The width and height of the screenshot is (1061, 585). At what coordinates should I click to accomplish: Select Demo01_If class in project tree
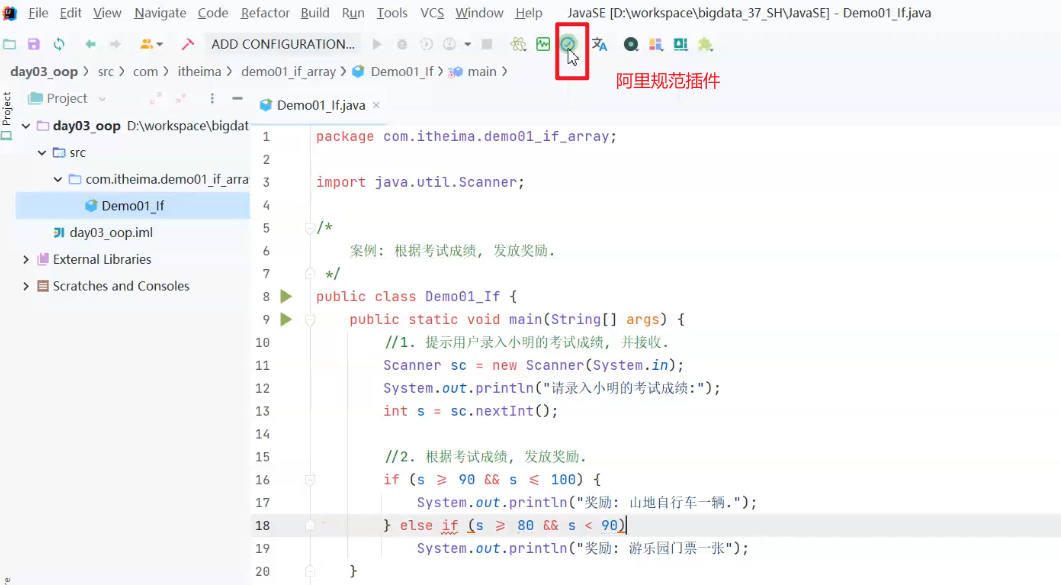point(133,206)
